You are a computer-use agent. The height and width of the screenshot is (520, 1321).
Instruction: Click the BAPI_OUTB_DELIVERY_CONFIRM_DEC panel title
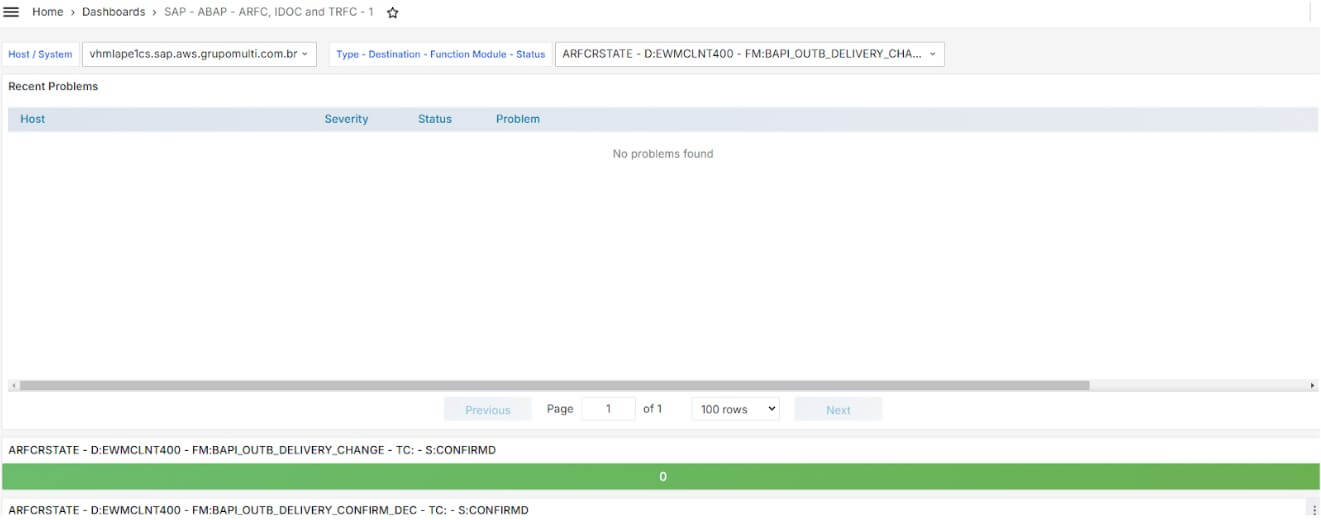(268, 510)
